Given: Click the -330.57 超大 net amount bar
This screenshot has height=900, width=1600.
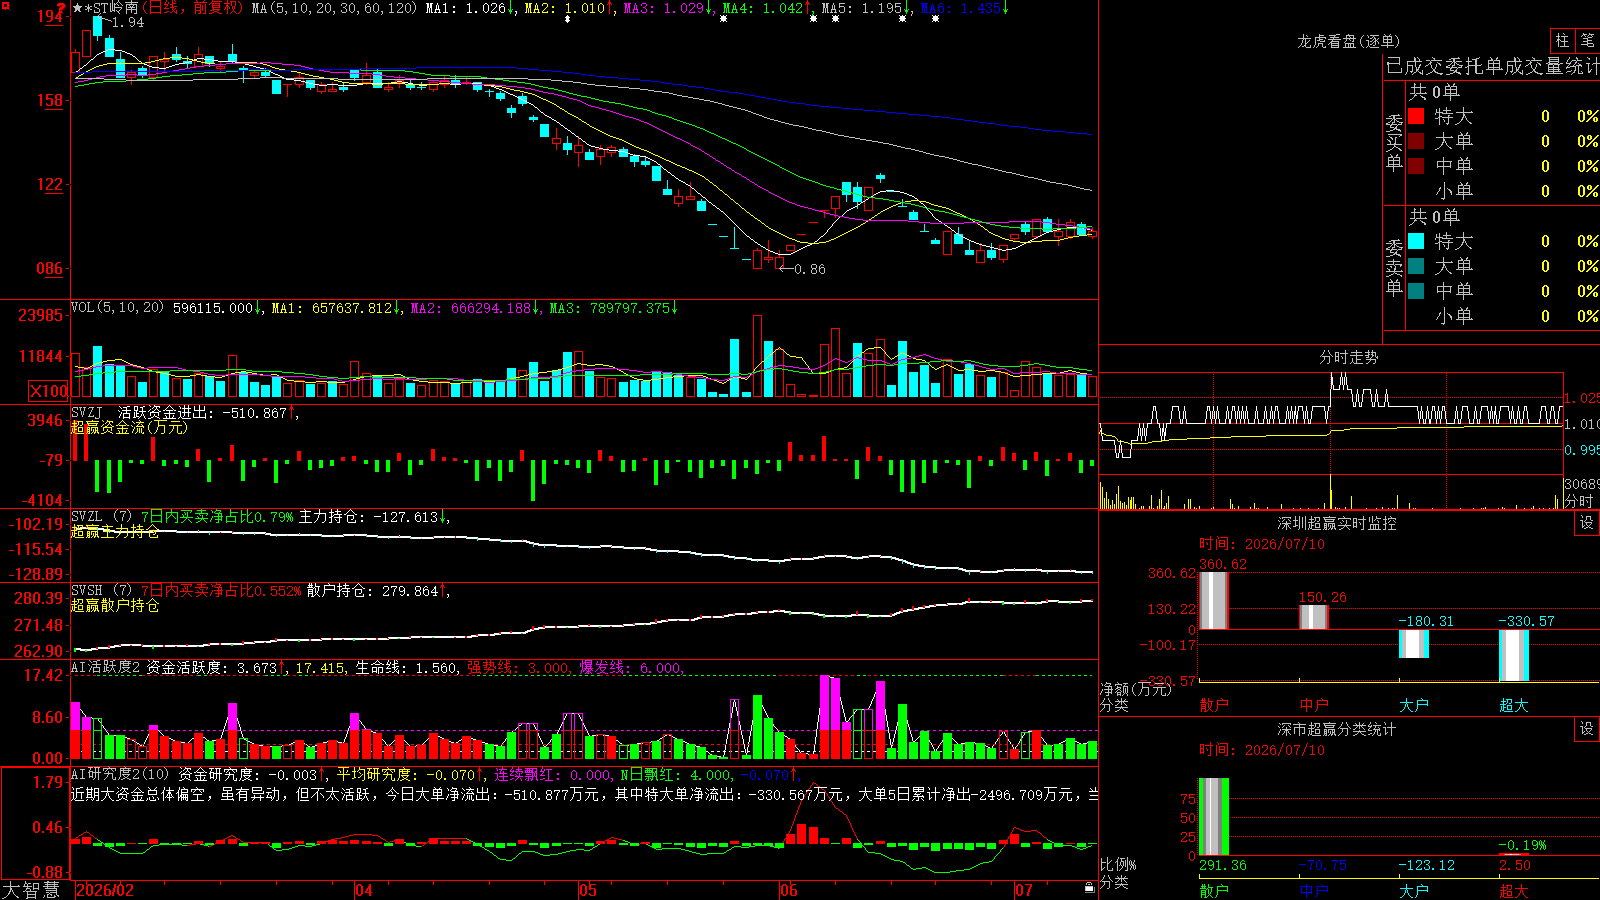Looking at the screenshot, I should (1514, 656).
